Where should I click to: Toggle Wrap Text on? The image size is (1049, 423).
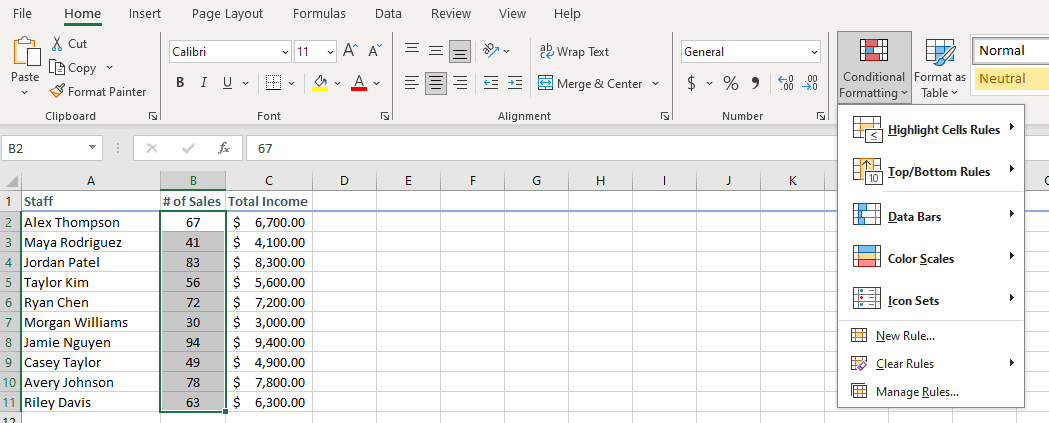pos(574,52)
